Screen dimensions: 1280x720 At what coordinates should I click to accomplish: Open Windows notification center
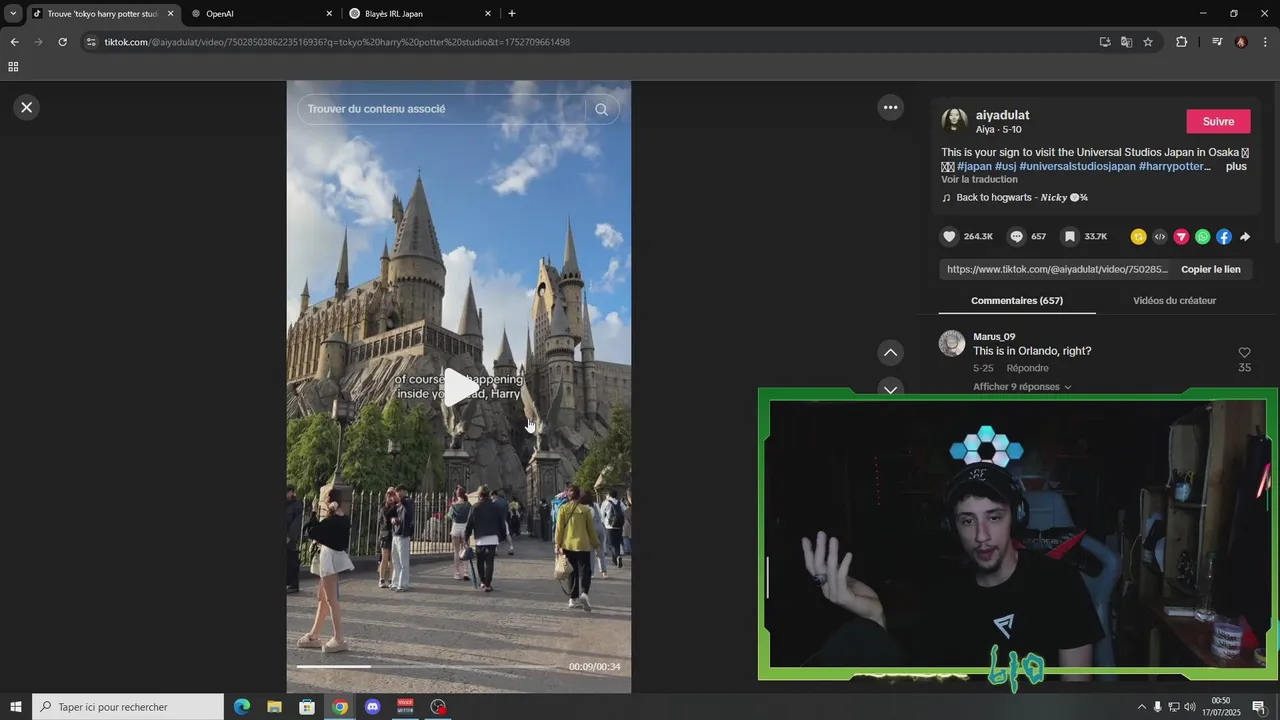coord(1258,707)
